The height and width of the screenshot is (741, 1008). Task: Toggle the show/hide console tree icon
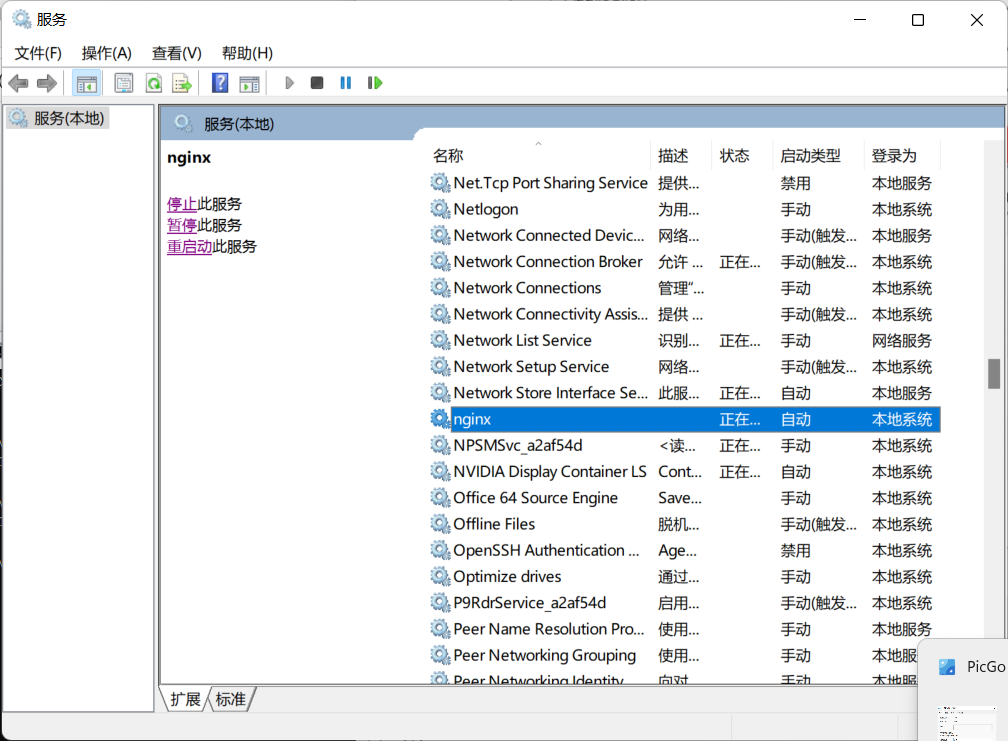click(86, 83)
